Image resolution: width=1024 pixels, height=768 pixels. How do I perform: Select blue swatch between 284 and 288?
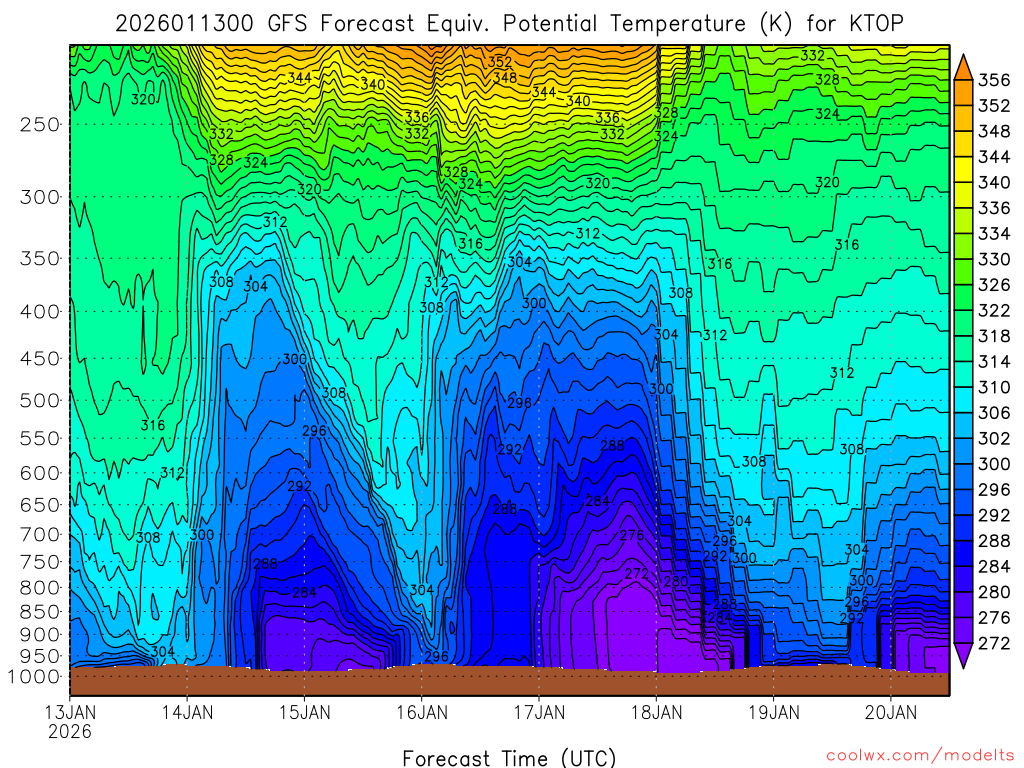click(x=964, y=554)
